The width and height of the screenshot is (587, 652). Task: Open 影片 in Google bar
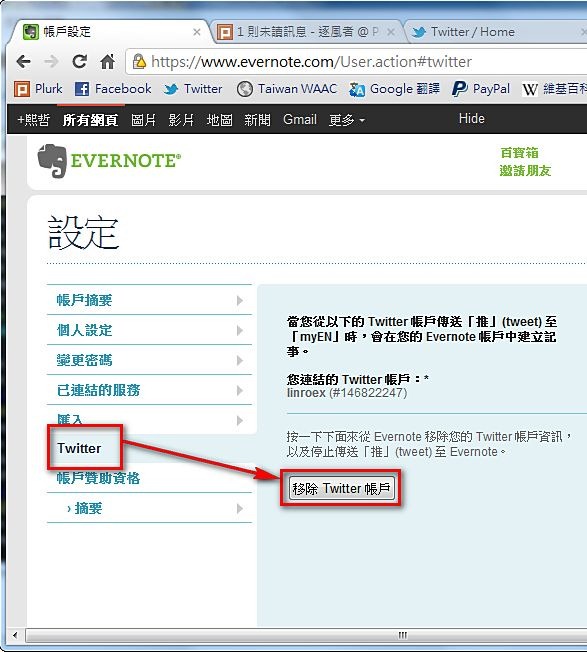point(181,120)
